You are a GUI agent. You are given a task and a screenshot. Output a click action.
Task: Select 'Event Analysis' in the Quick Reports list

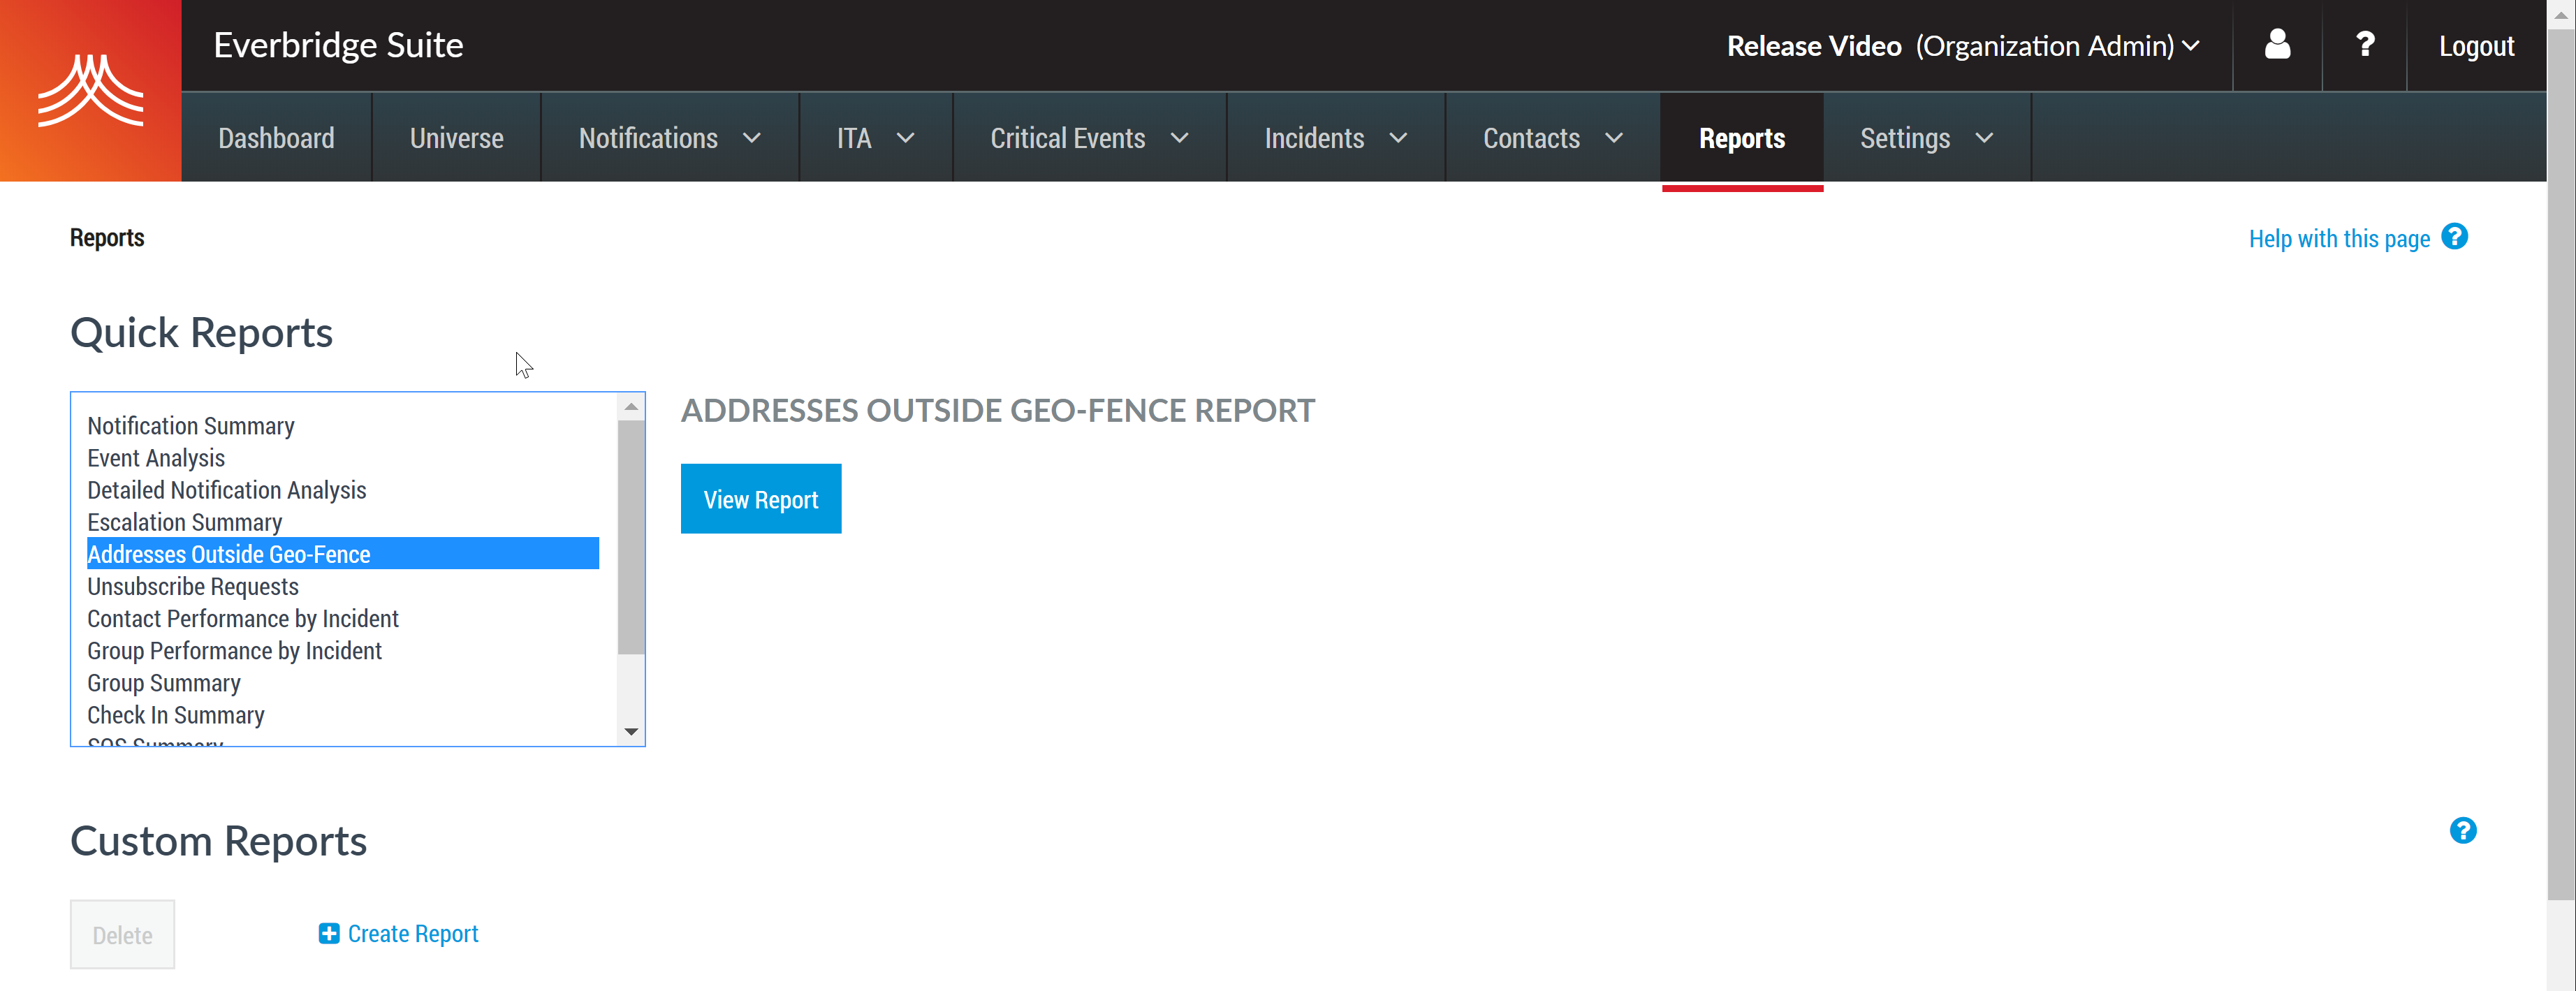[156, 457]
